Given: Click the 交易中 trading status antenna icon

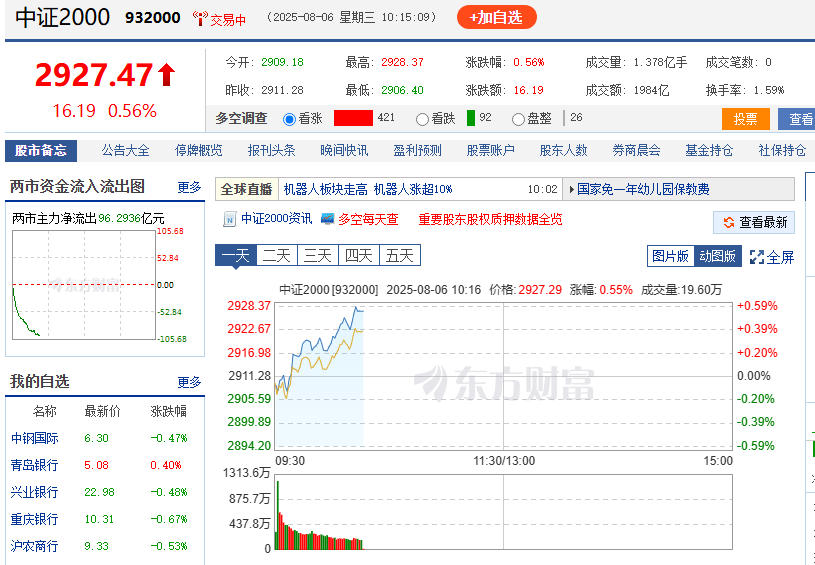Looking at the screenshot, I should [x=200, y=18].
